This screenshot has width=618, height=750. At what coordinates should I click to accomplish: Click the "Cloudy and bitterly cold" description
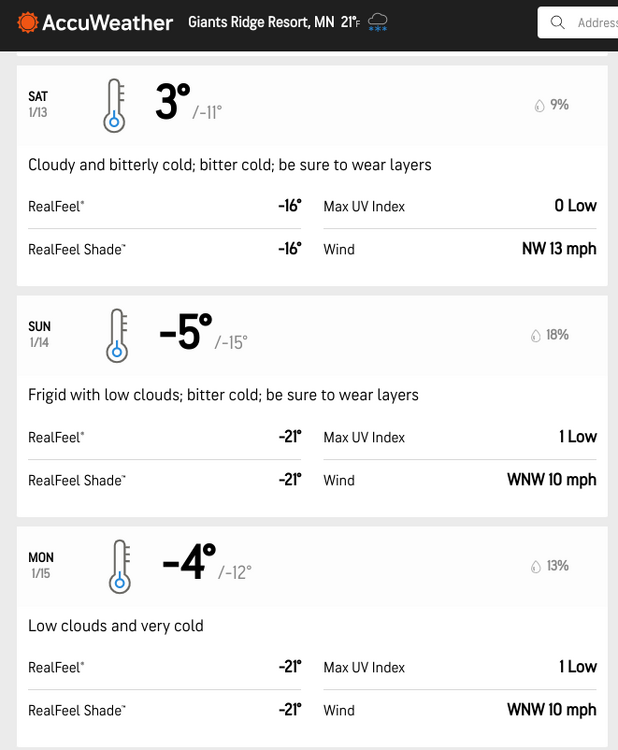[230, 164]
